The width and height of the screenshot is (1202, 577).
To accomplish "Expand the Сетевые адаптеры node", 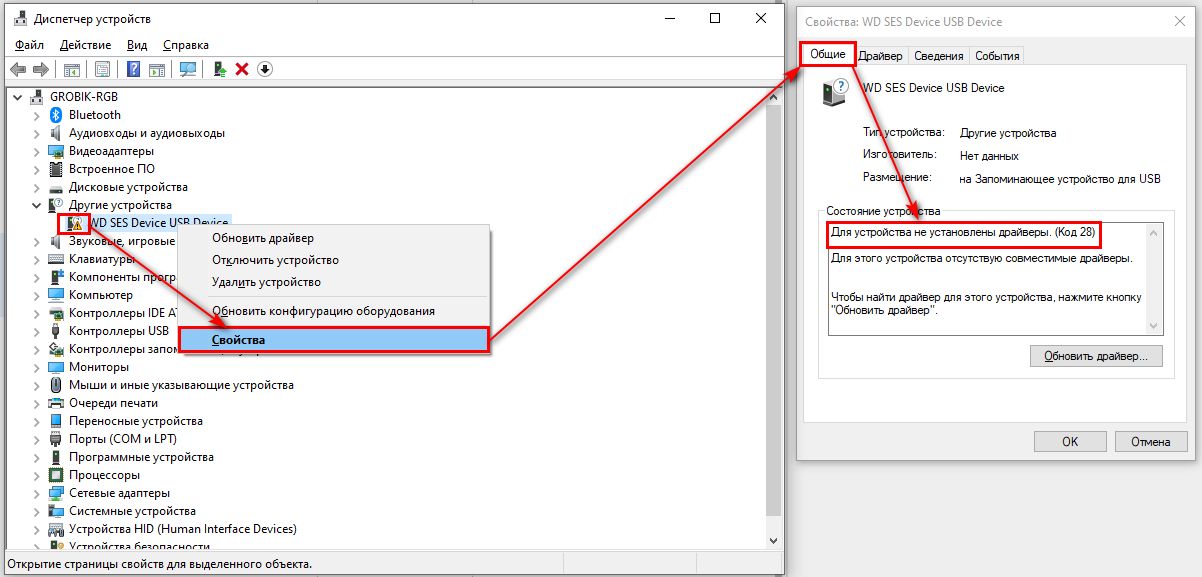I will (37, 493).
